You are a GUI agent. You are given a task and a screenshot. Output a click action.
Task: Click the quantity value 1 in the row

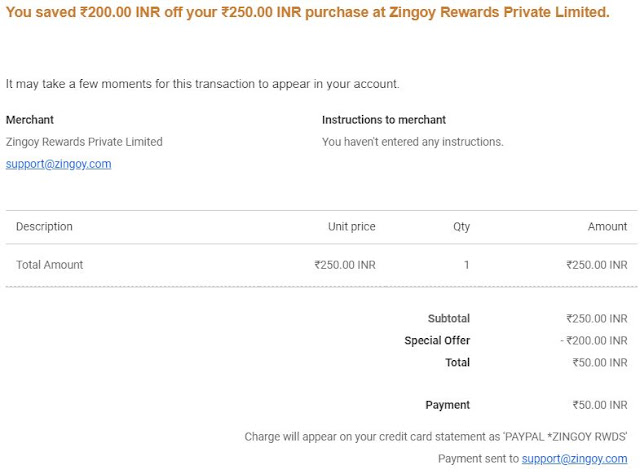pyautogui.click(x=467, y=265)
